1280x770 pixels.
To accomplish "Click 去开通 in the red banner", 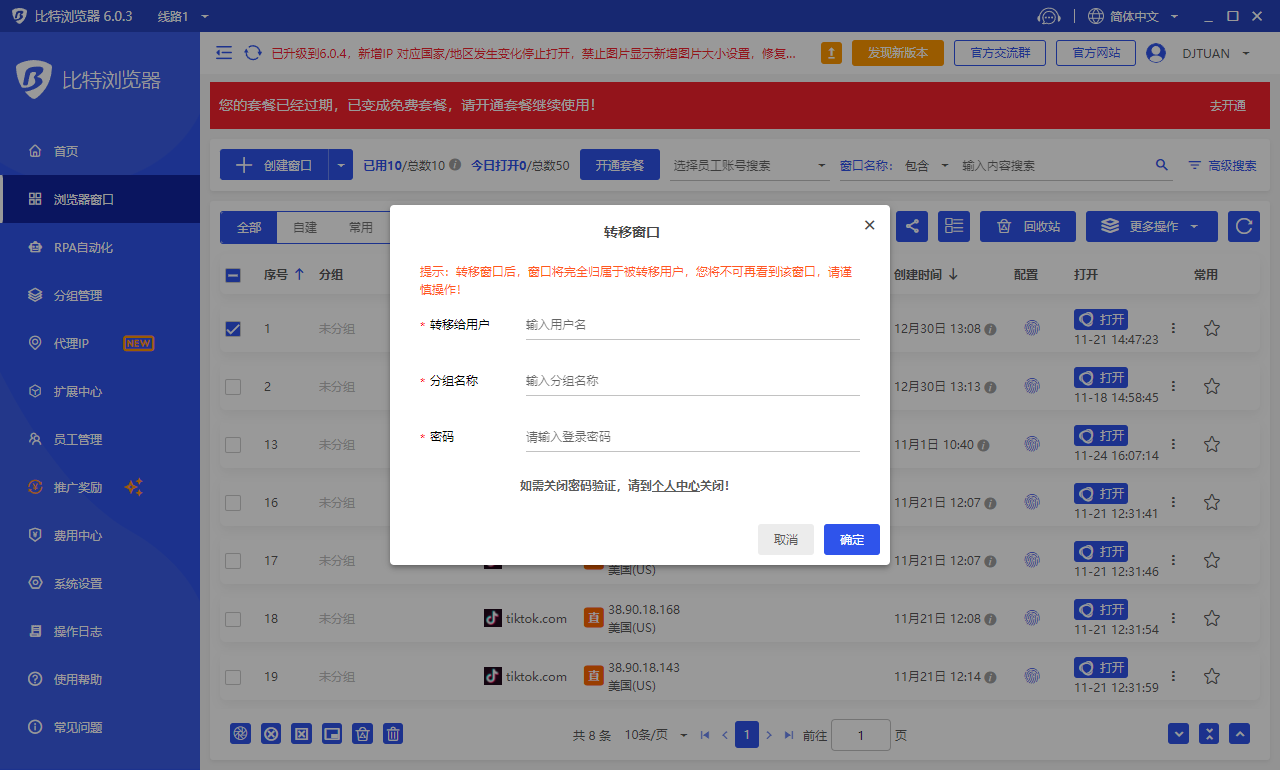I will (x=1228, y=105).
